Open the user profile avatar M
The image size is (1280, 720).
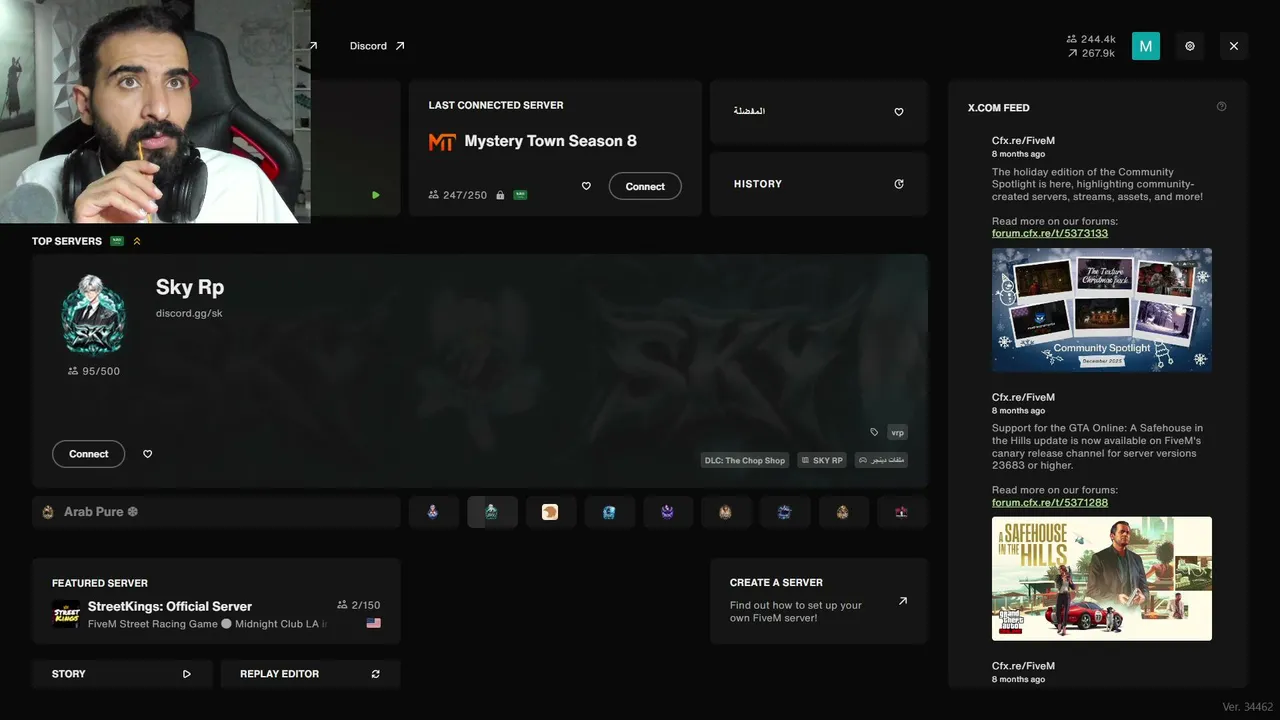coord(1146,46)
